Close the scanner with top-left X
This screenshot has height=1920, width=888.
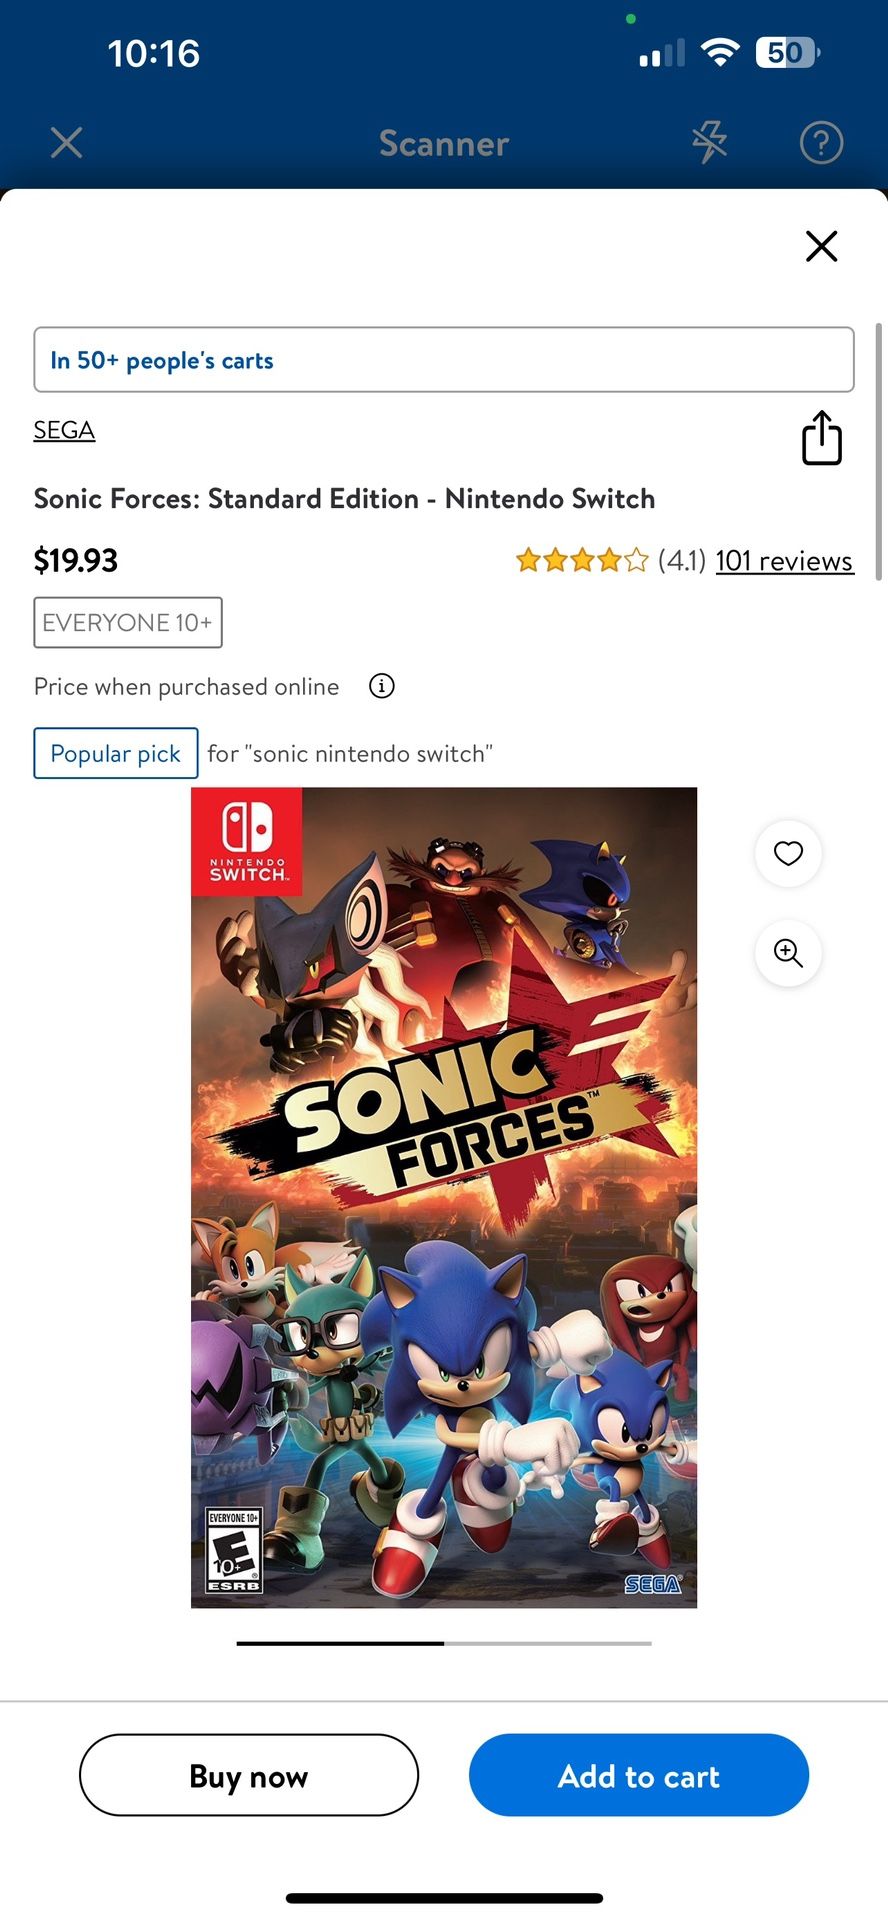click(66, 142)
